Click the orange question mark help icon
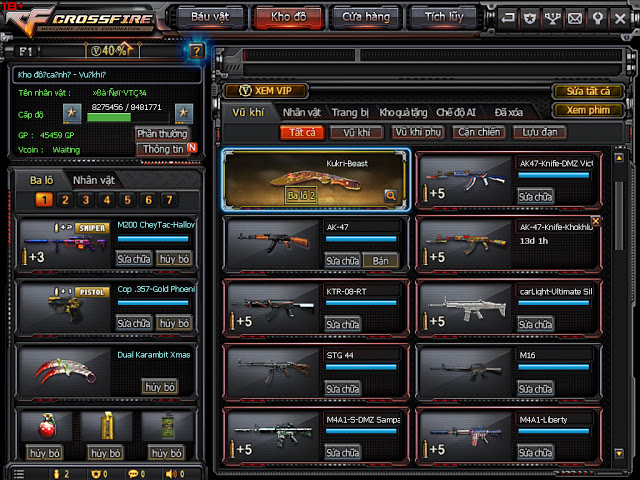The width and height of the screenshot is (640, 480). 197,51
